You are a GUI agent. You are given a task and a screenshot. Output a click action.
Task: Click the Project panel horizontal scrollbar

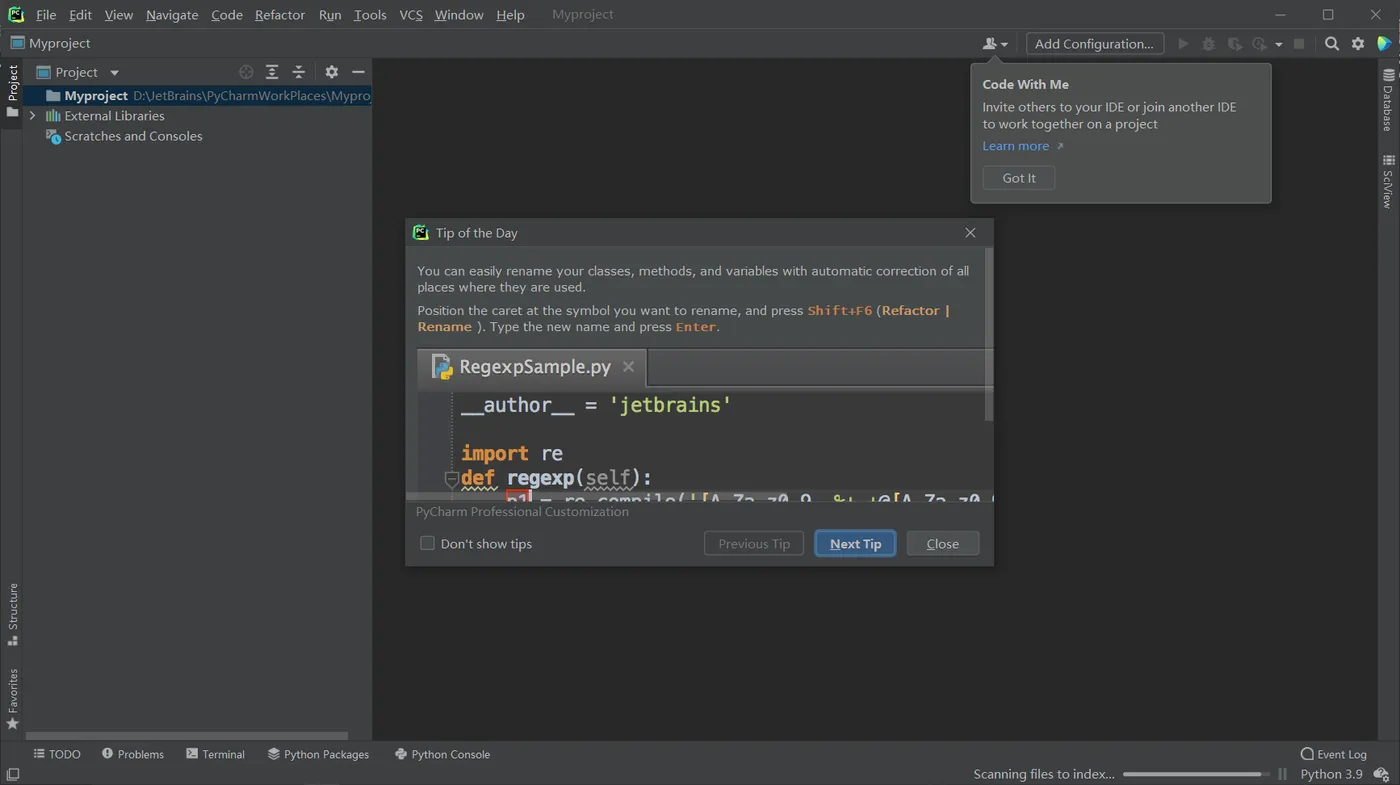(187, 736)
